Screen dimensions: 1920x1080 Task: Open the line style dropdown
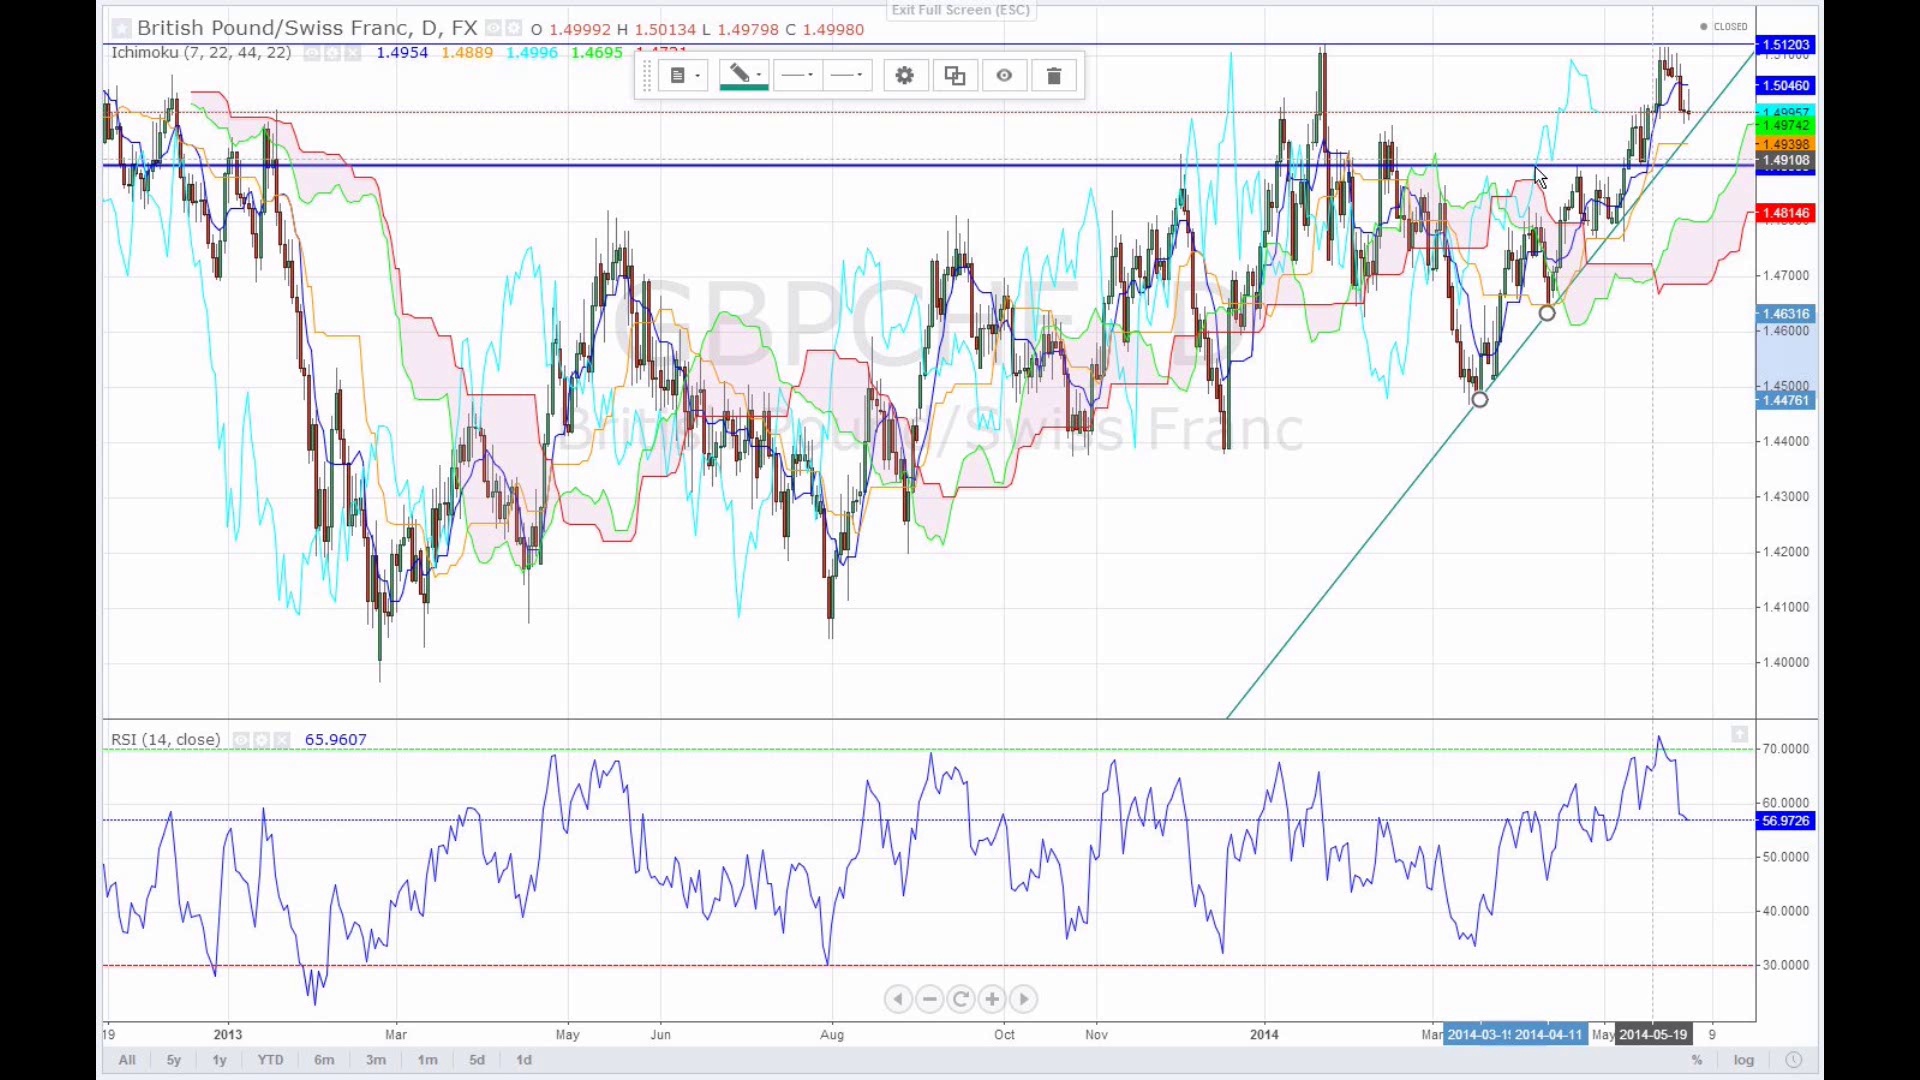coord(798,76)
